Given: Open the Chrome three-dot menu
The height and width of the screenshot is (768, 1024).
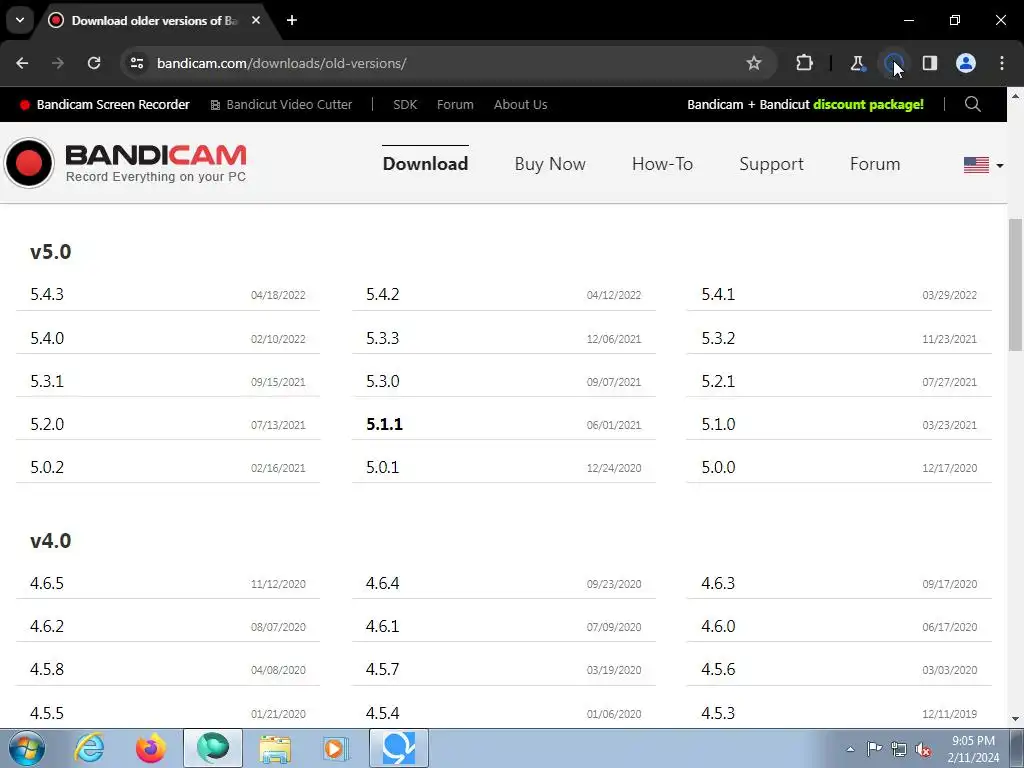Looking at the screenshot, I should (1002, 63).
